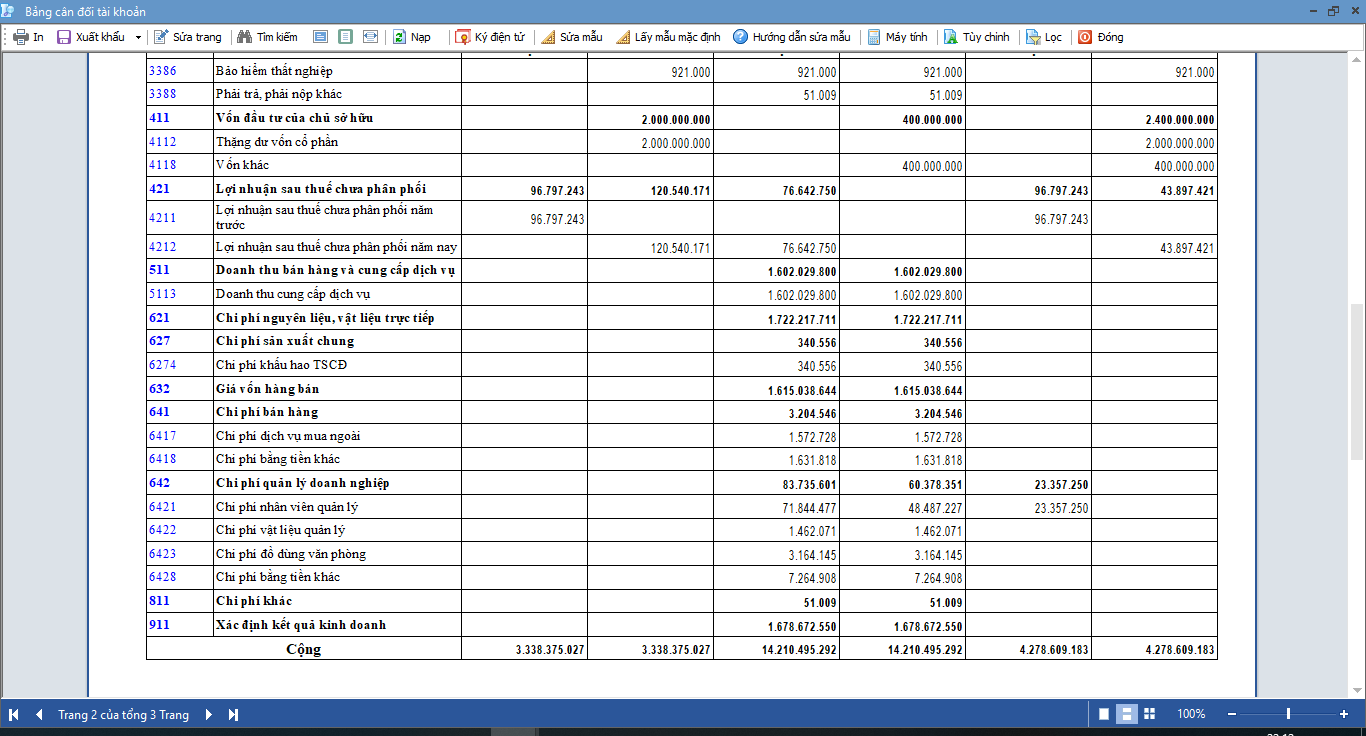This screenshot has width=1366, height=736.
Task: Click the In (print) printer icon
Action: [x=20, y=37]
